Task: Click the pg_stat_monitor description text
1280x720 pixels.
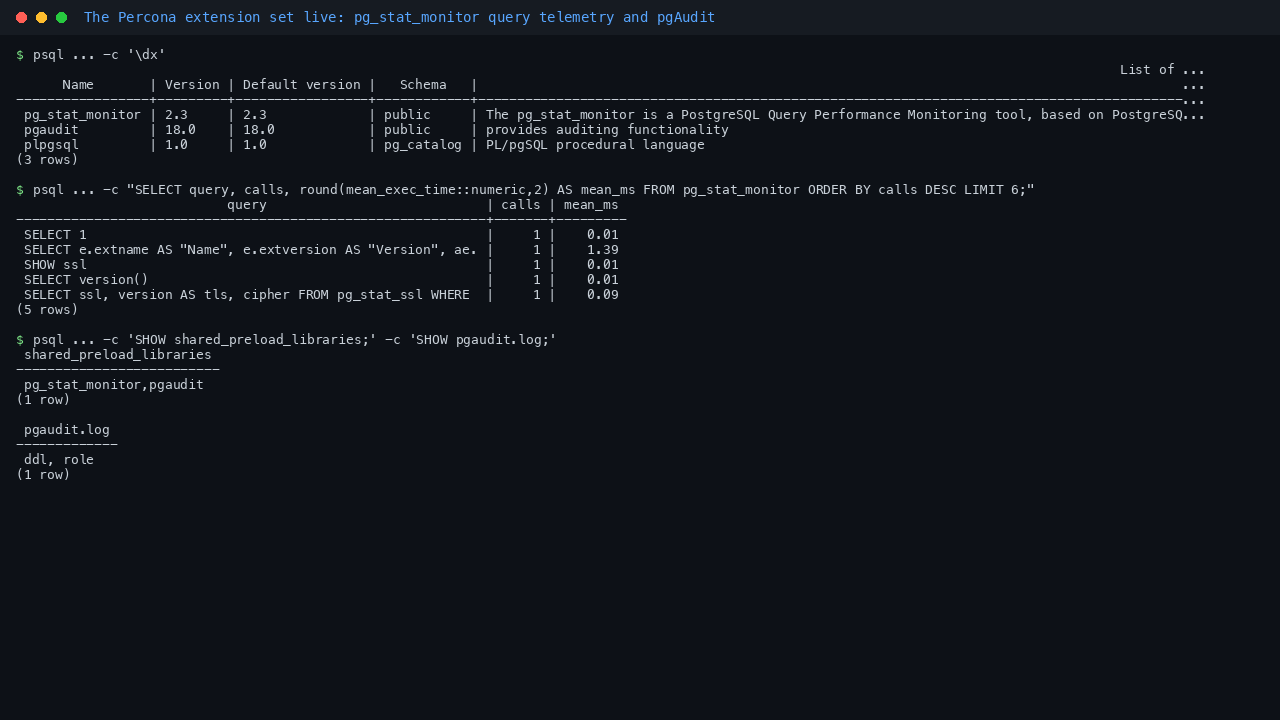Action: 845,115
